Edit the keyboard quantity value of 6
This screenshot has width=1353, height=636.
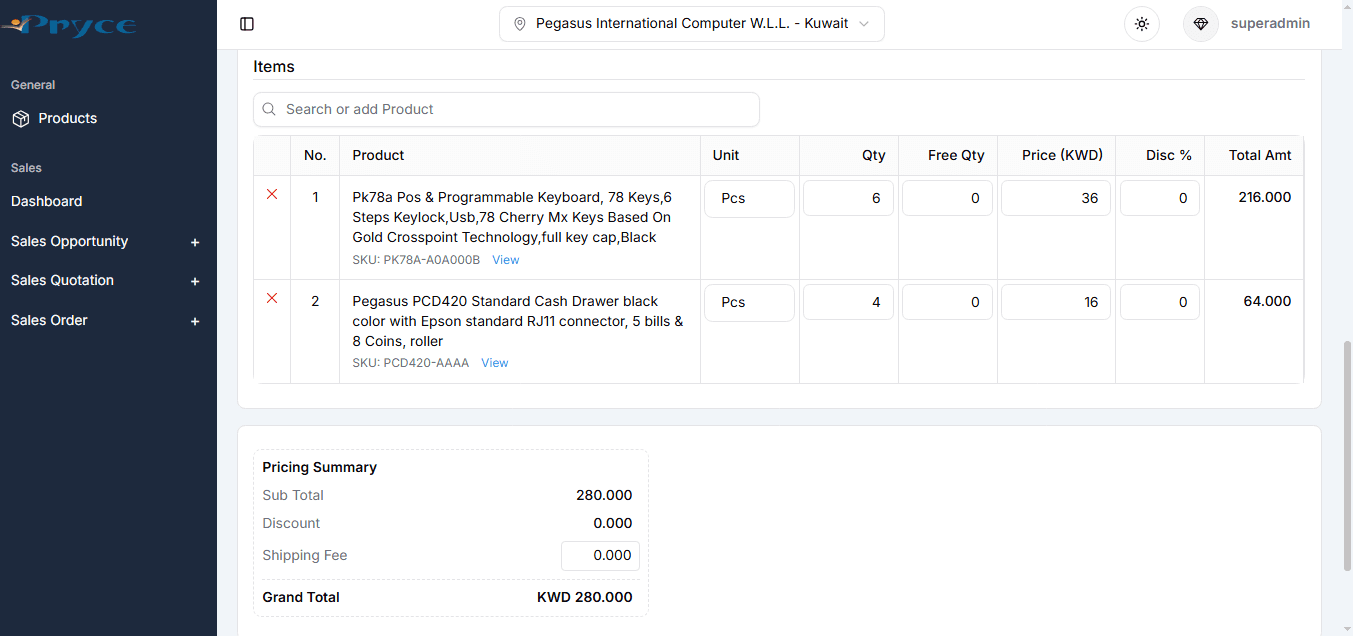click(x=848, y=197)
